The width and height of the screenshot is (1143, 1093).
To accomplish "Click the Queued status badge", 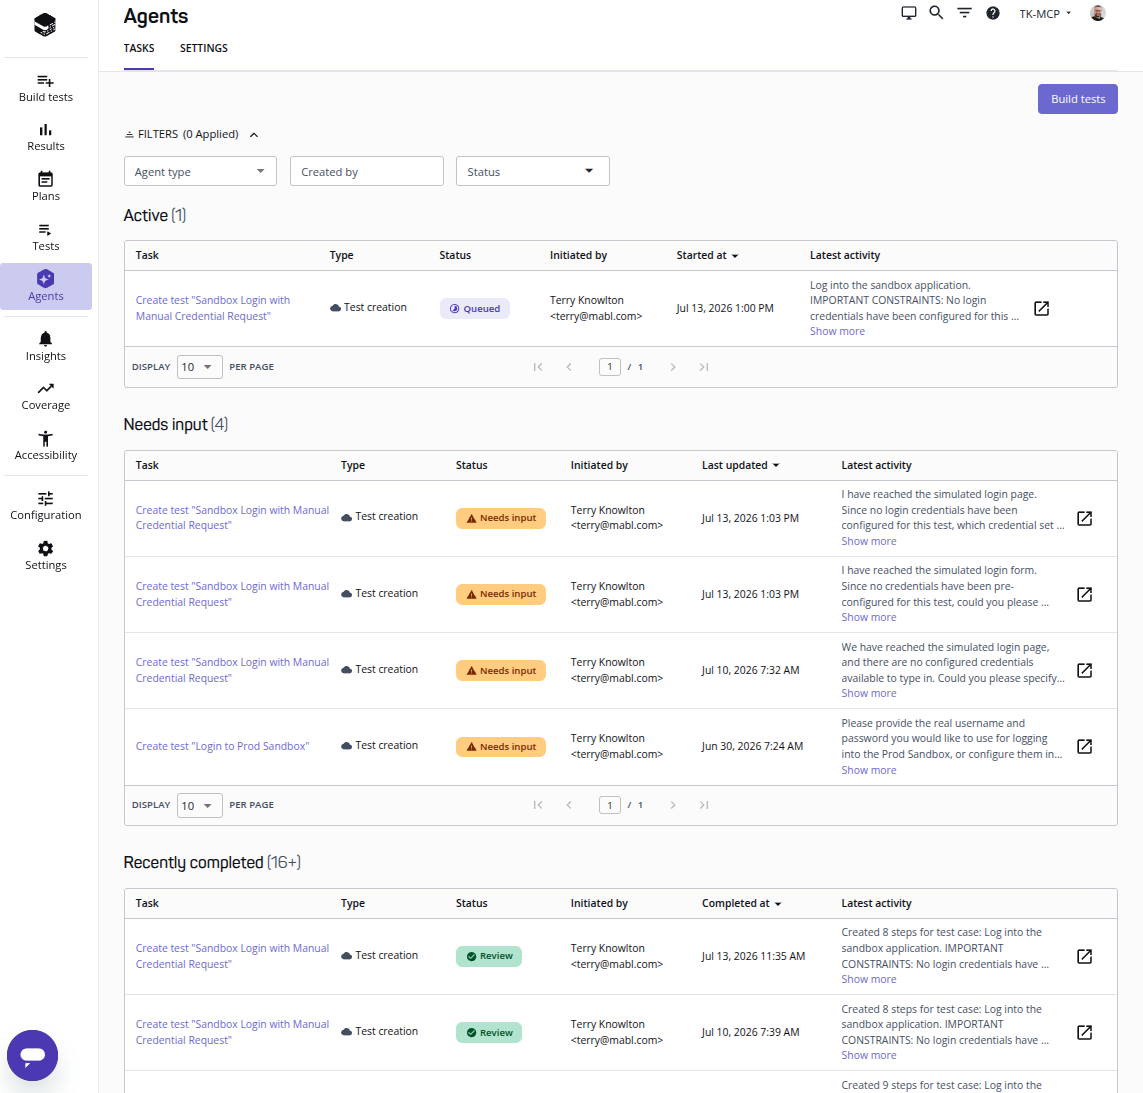I will [475, 308].
